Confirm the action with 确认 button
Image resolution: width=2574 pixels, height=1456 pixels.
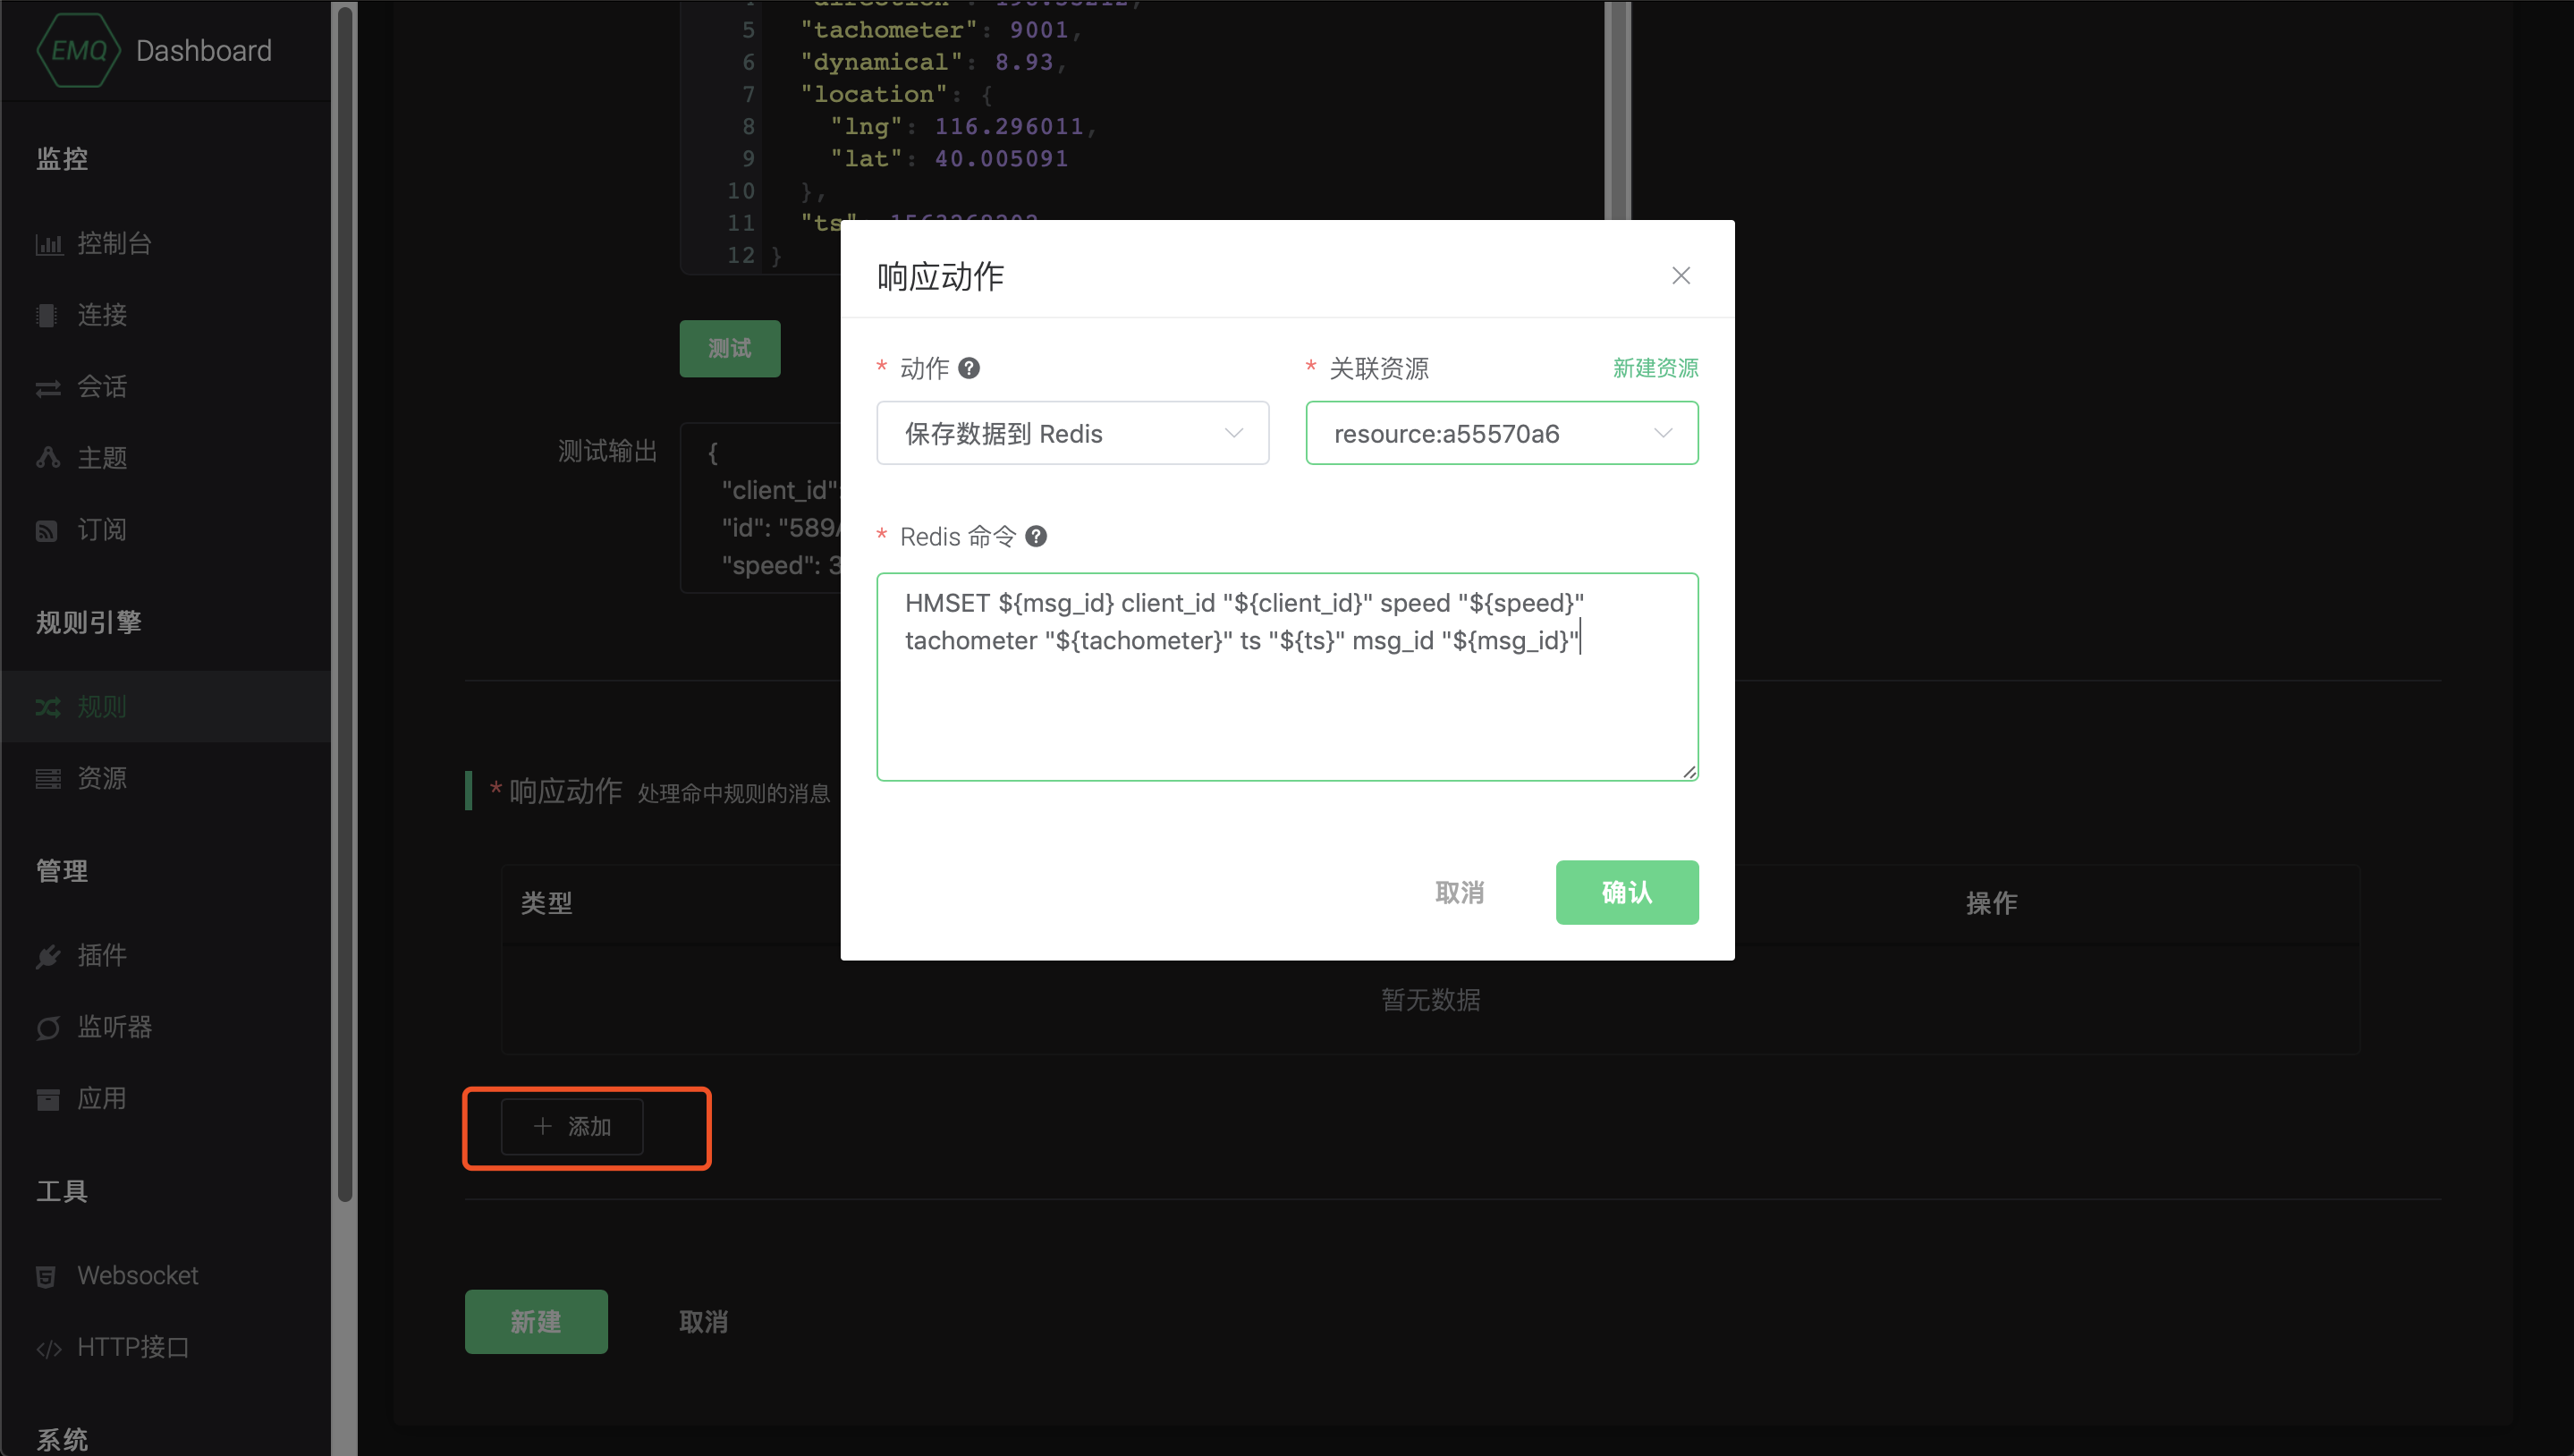pos(1626,892)
